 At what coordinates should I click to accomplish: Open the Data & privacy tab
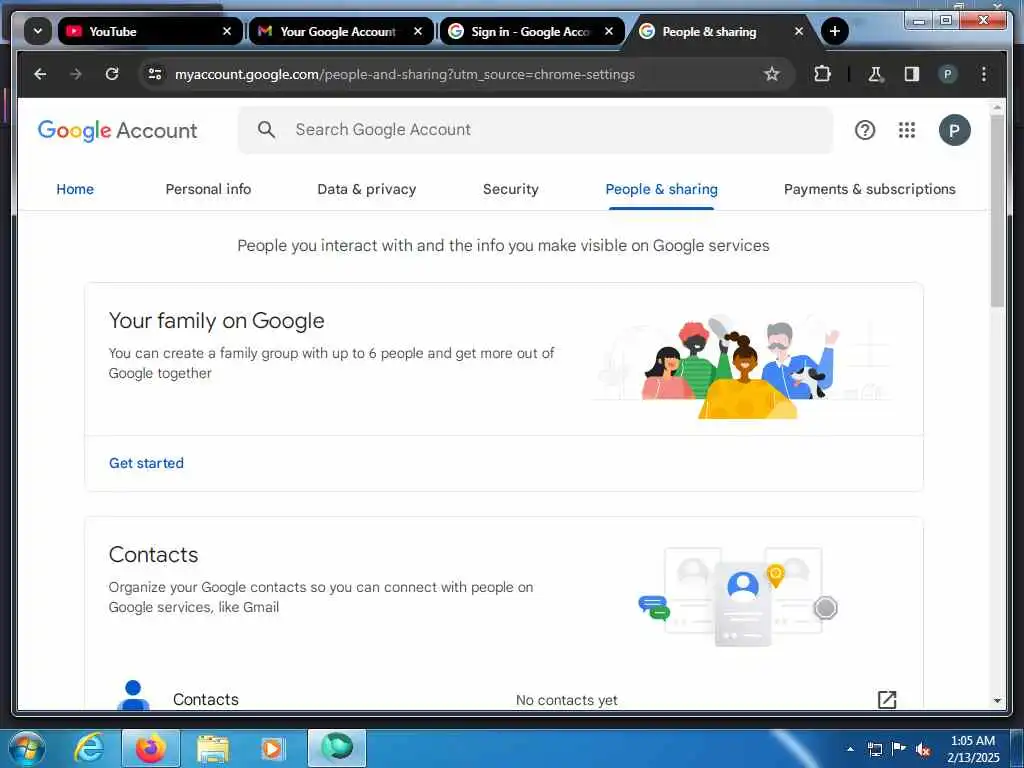pyautogui.click(x=366, y=189)
